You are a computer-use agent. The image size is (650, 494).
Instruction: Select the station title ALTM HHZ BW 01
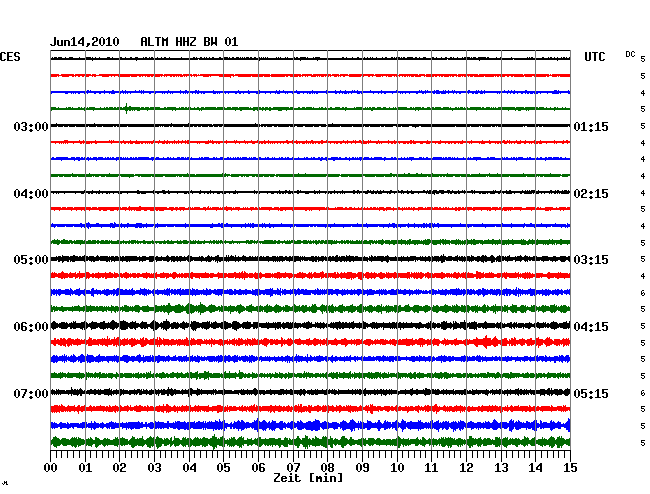[189, 42]
